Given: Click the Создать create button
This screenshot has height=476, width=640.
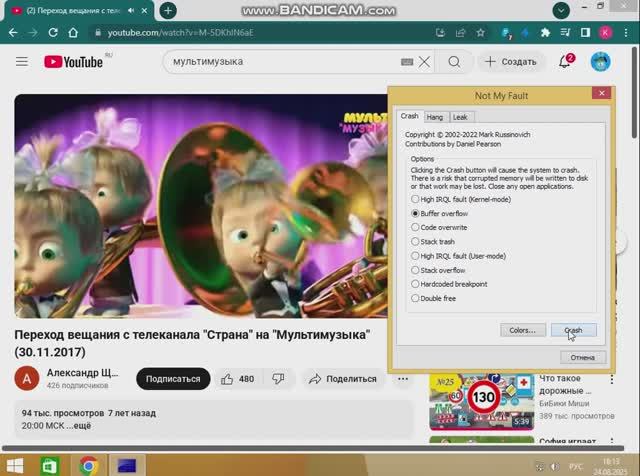Looking at the screenshot, I should tap(511, 62).
